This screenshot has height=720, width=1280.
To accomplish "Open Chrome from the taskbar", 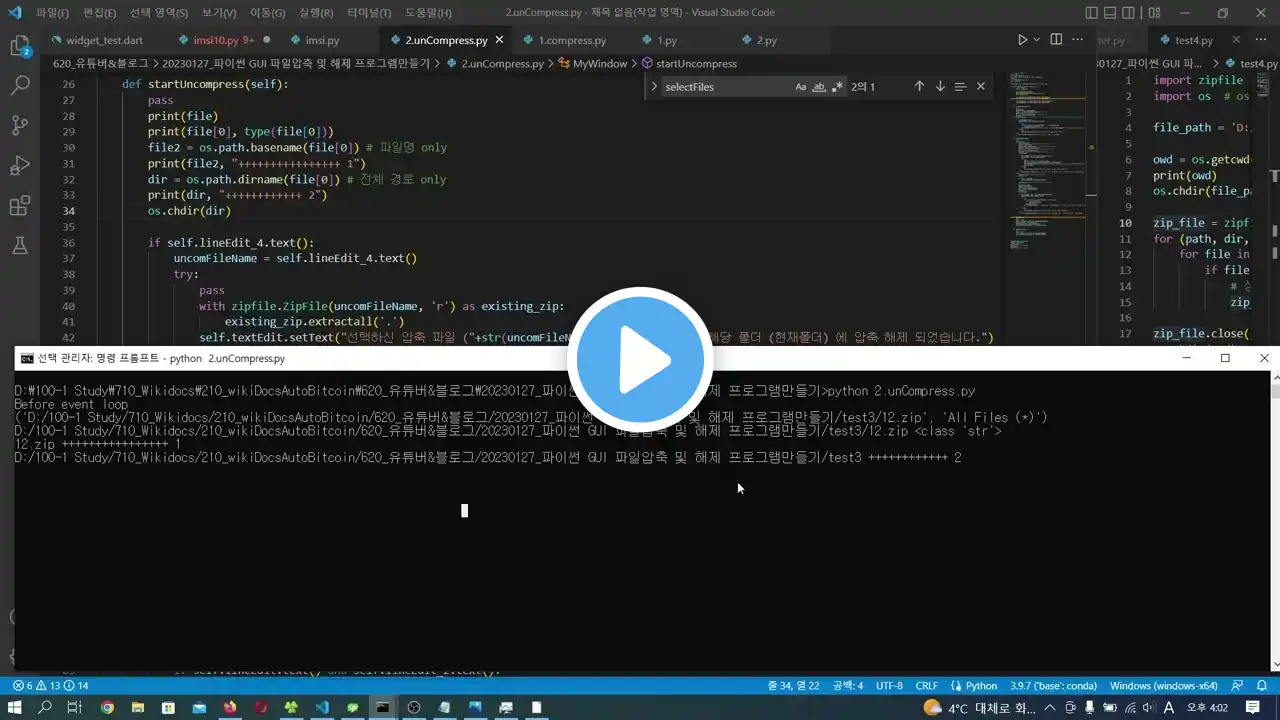I will 107,708.
